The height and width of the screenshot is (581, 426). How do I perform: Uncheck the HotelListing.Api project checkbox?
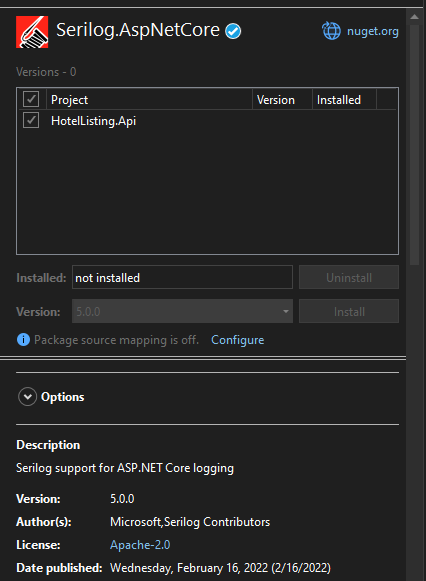coord(31,120)
